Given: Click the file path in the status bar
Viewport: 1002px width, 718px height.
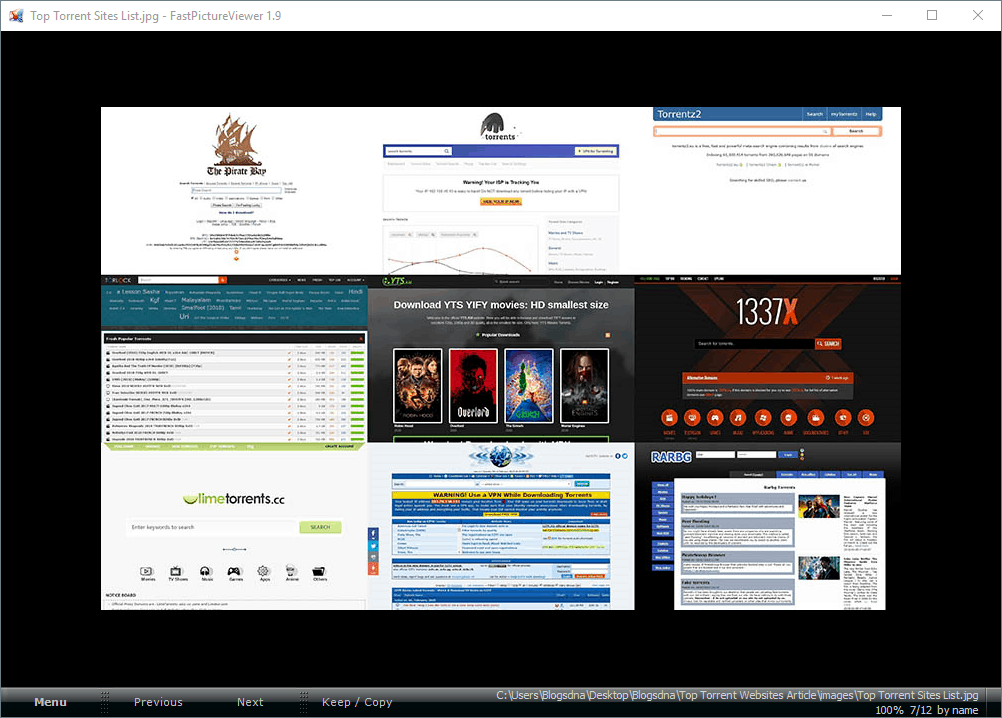Looking at the screenshot, I should coord(737,695).
